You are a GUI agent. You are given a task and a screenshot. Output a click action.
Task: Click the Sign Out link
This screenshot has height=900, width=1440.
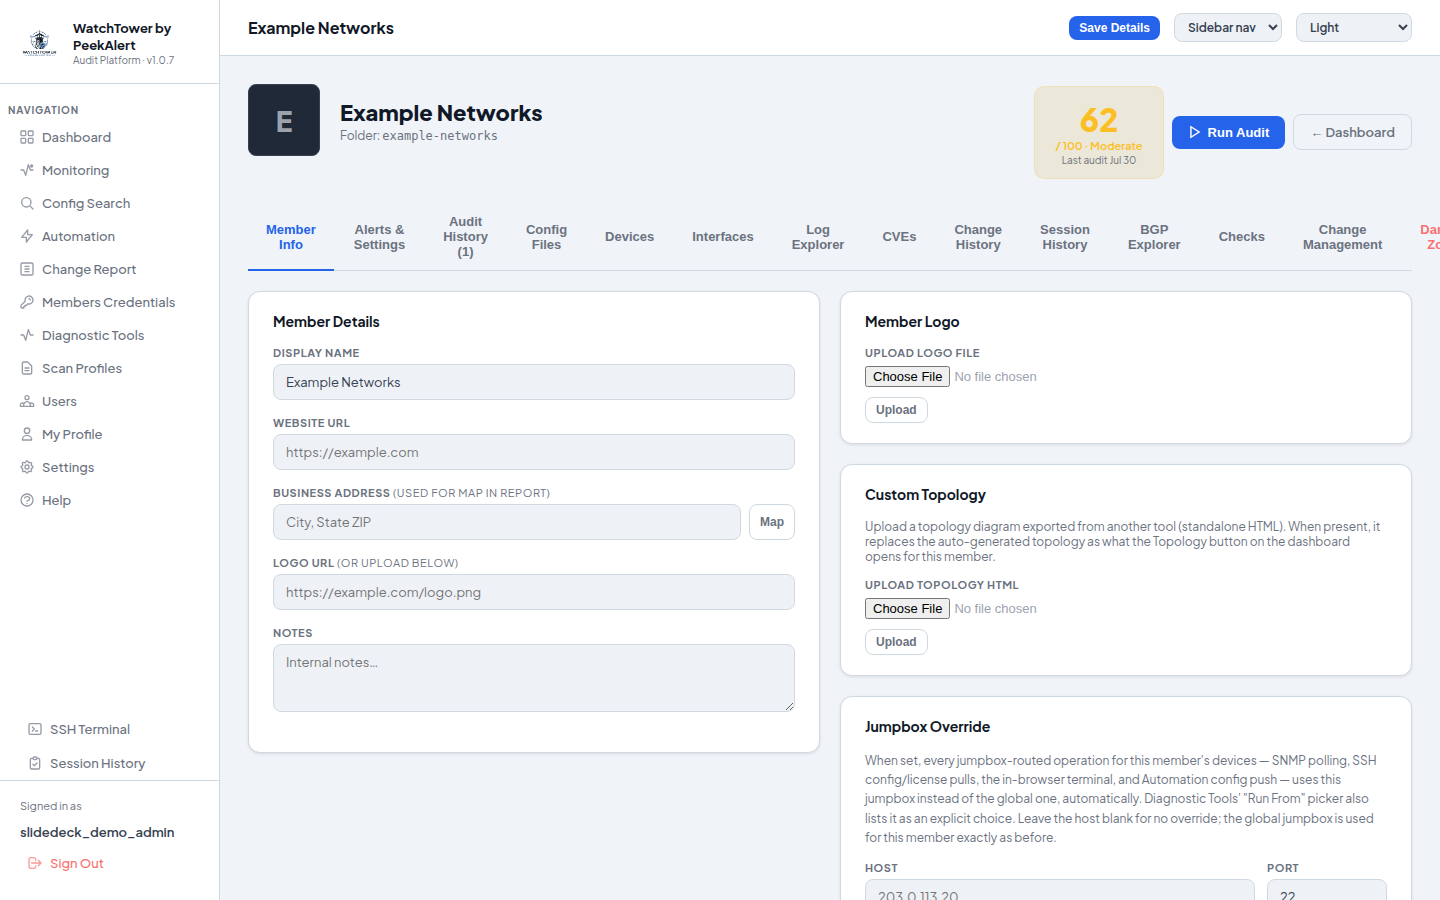[x=66, y=863]
